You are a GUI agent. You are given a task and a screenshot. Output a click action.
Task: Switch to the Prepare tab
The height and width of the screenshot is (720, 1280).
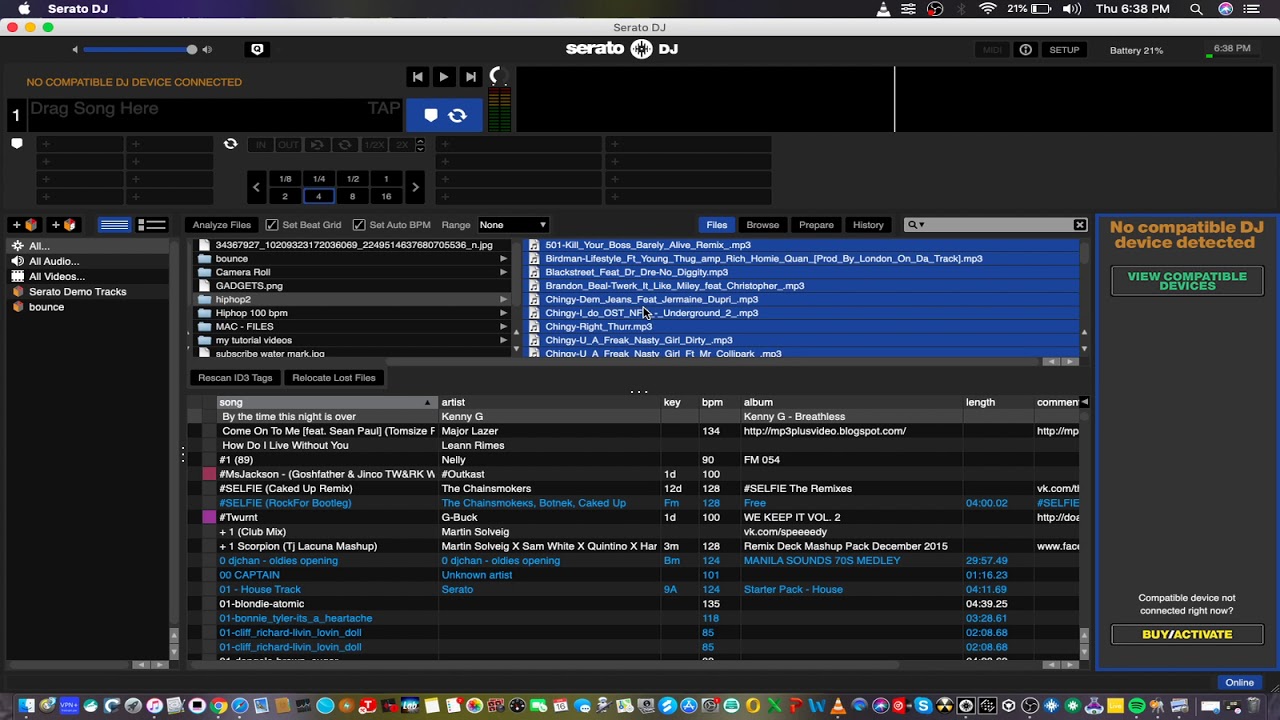coord(816,225)
